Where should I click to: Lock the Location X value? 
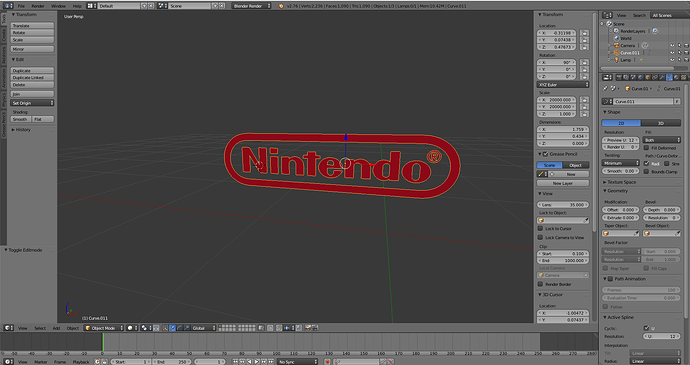point(584,33)
